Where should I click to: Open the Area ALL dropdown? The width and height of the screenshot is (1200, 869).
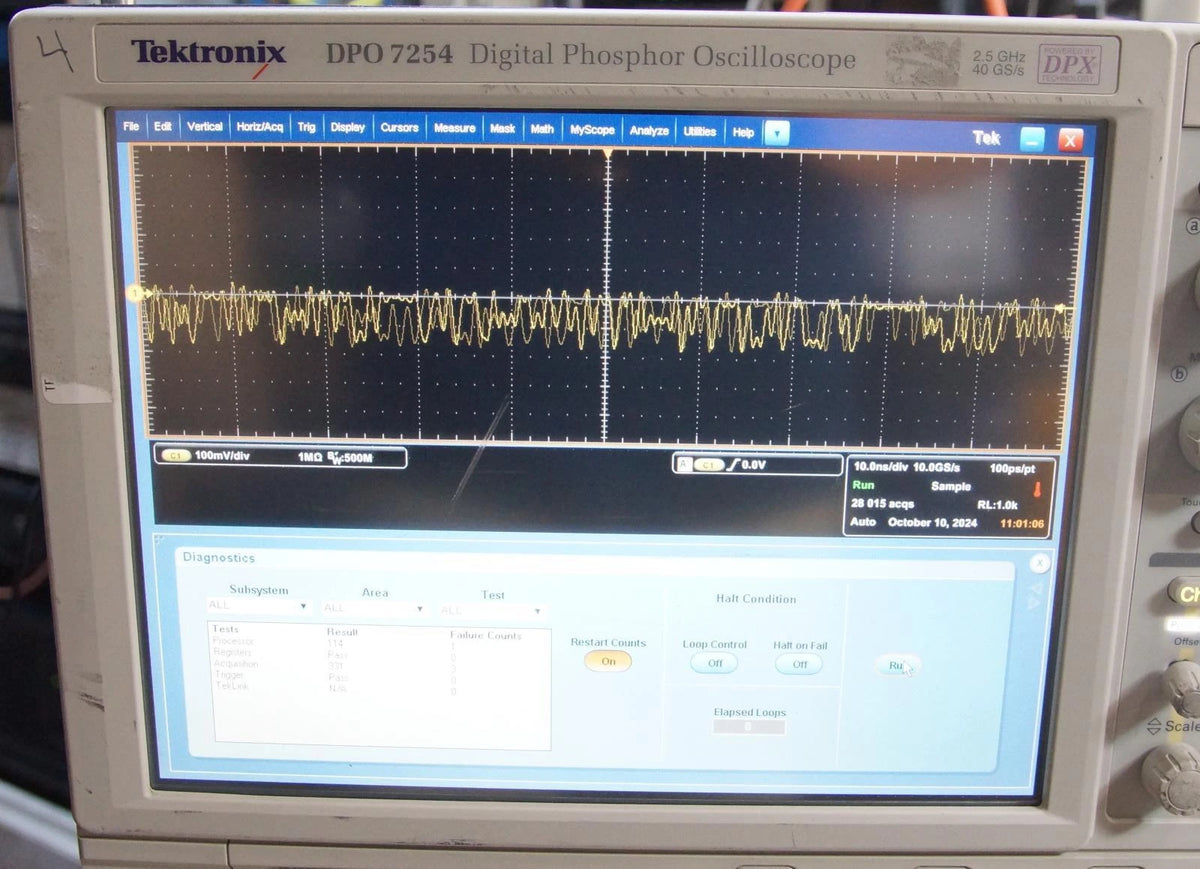[374, 607]
